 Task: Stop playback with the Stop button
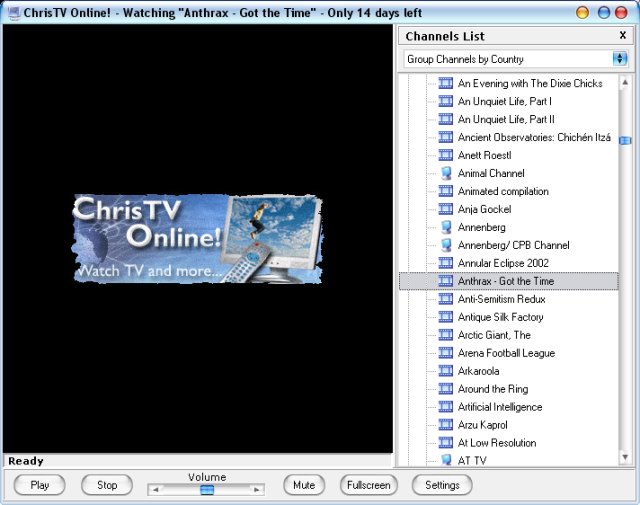[107, 485]
